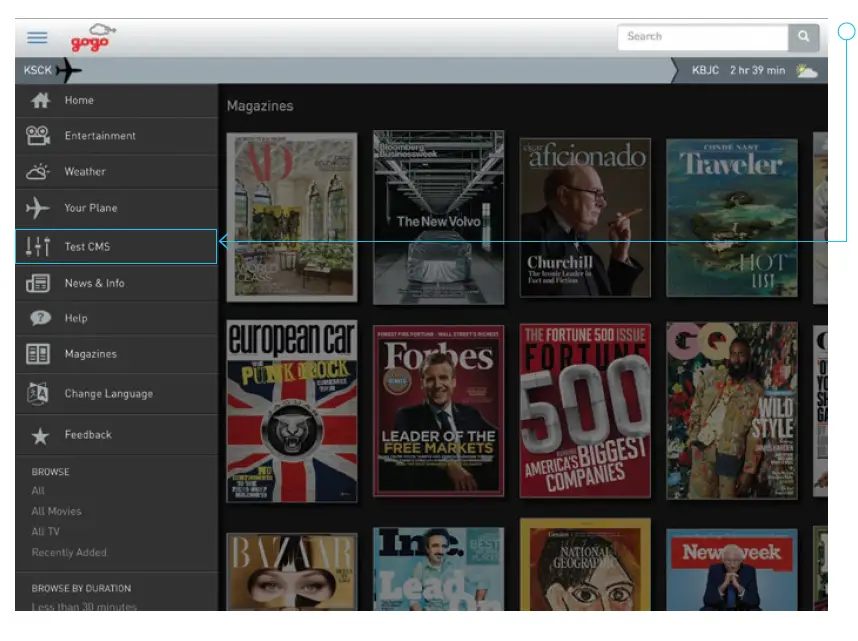
Task: Browse All TV link
Action: point(45,532)
